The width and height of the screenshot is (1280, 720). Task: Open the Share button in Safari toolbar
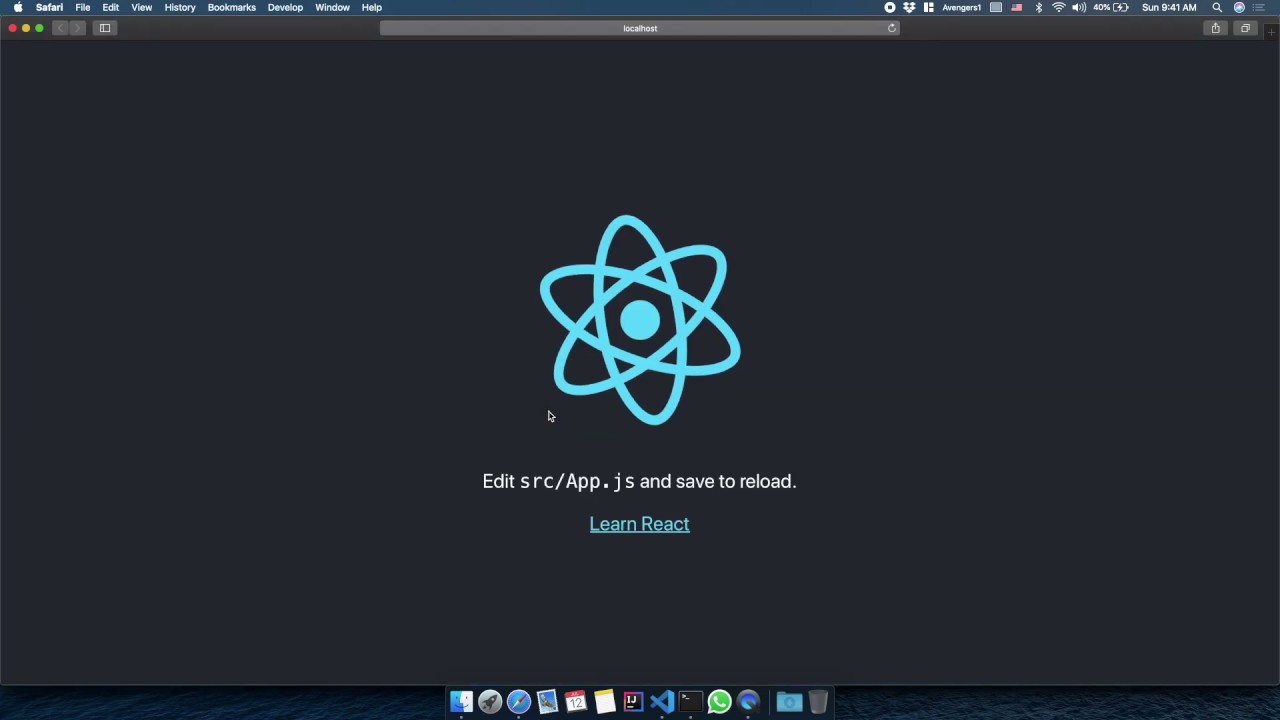click(1216, 28)
